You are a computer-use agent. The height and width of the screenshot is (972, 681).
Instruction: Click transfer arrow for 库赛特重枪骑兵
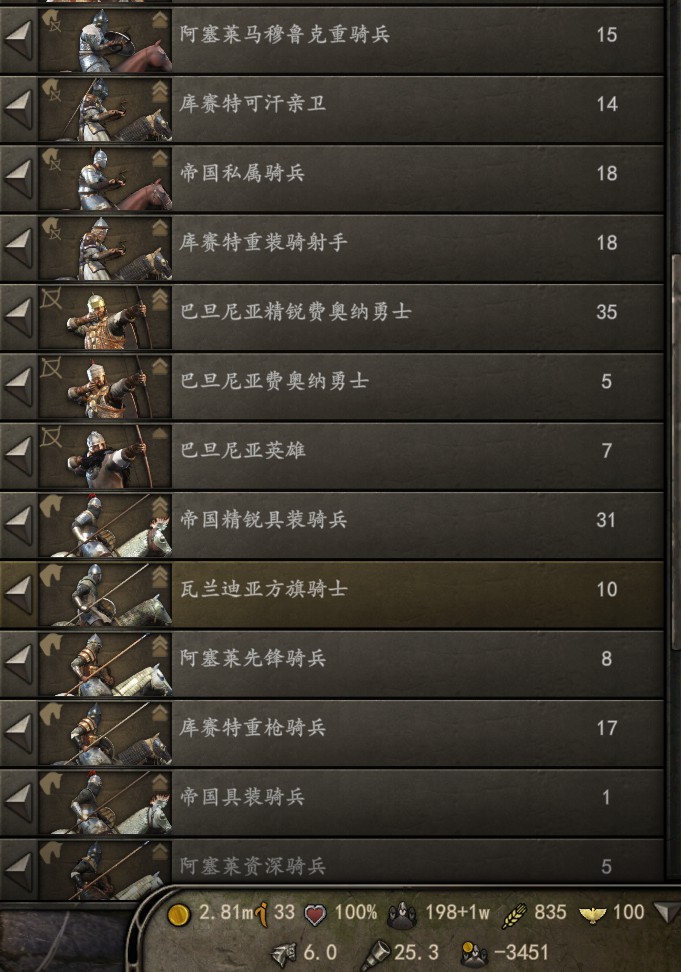[18, 734]
